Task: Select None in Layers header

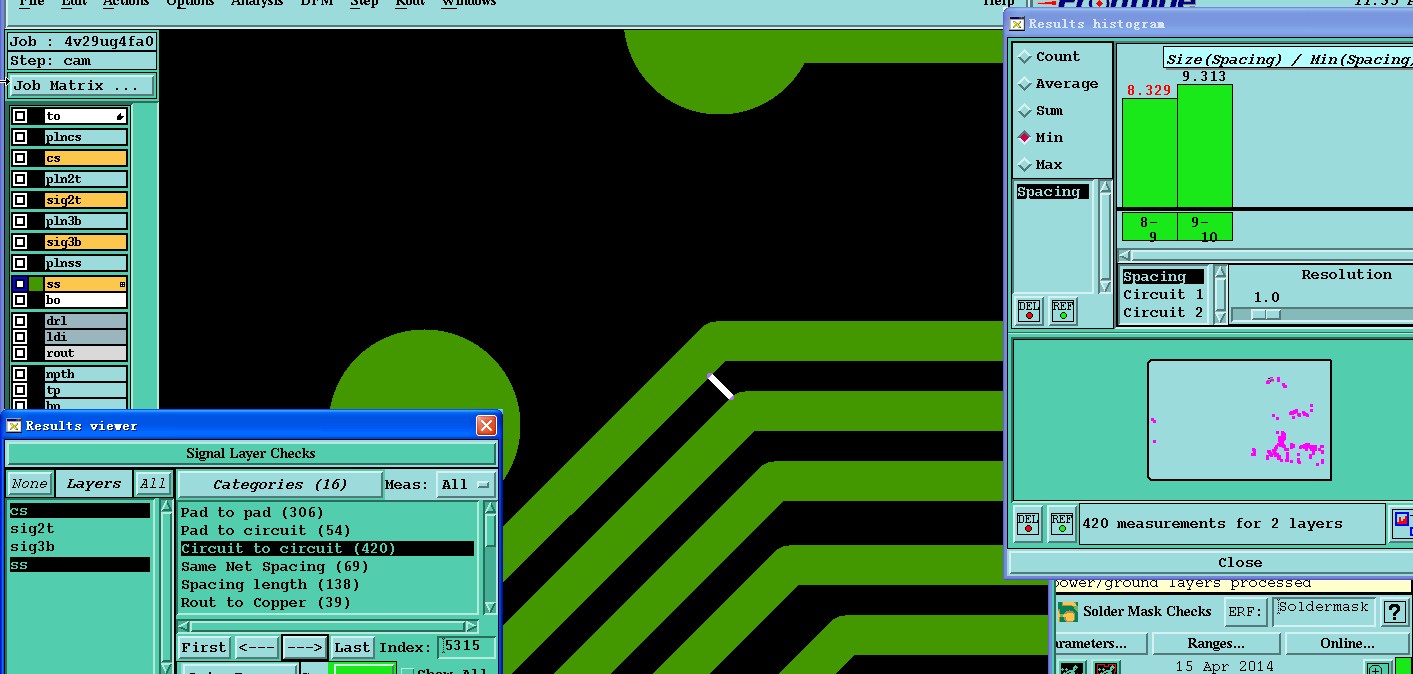Action: pyautogui.click(x=30, y=484)
